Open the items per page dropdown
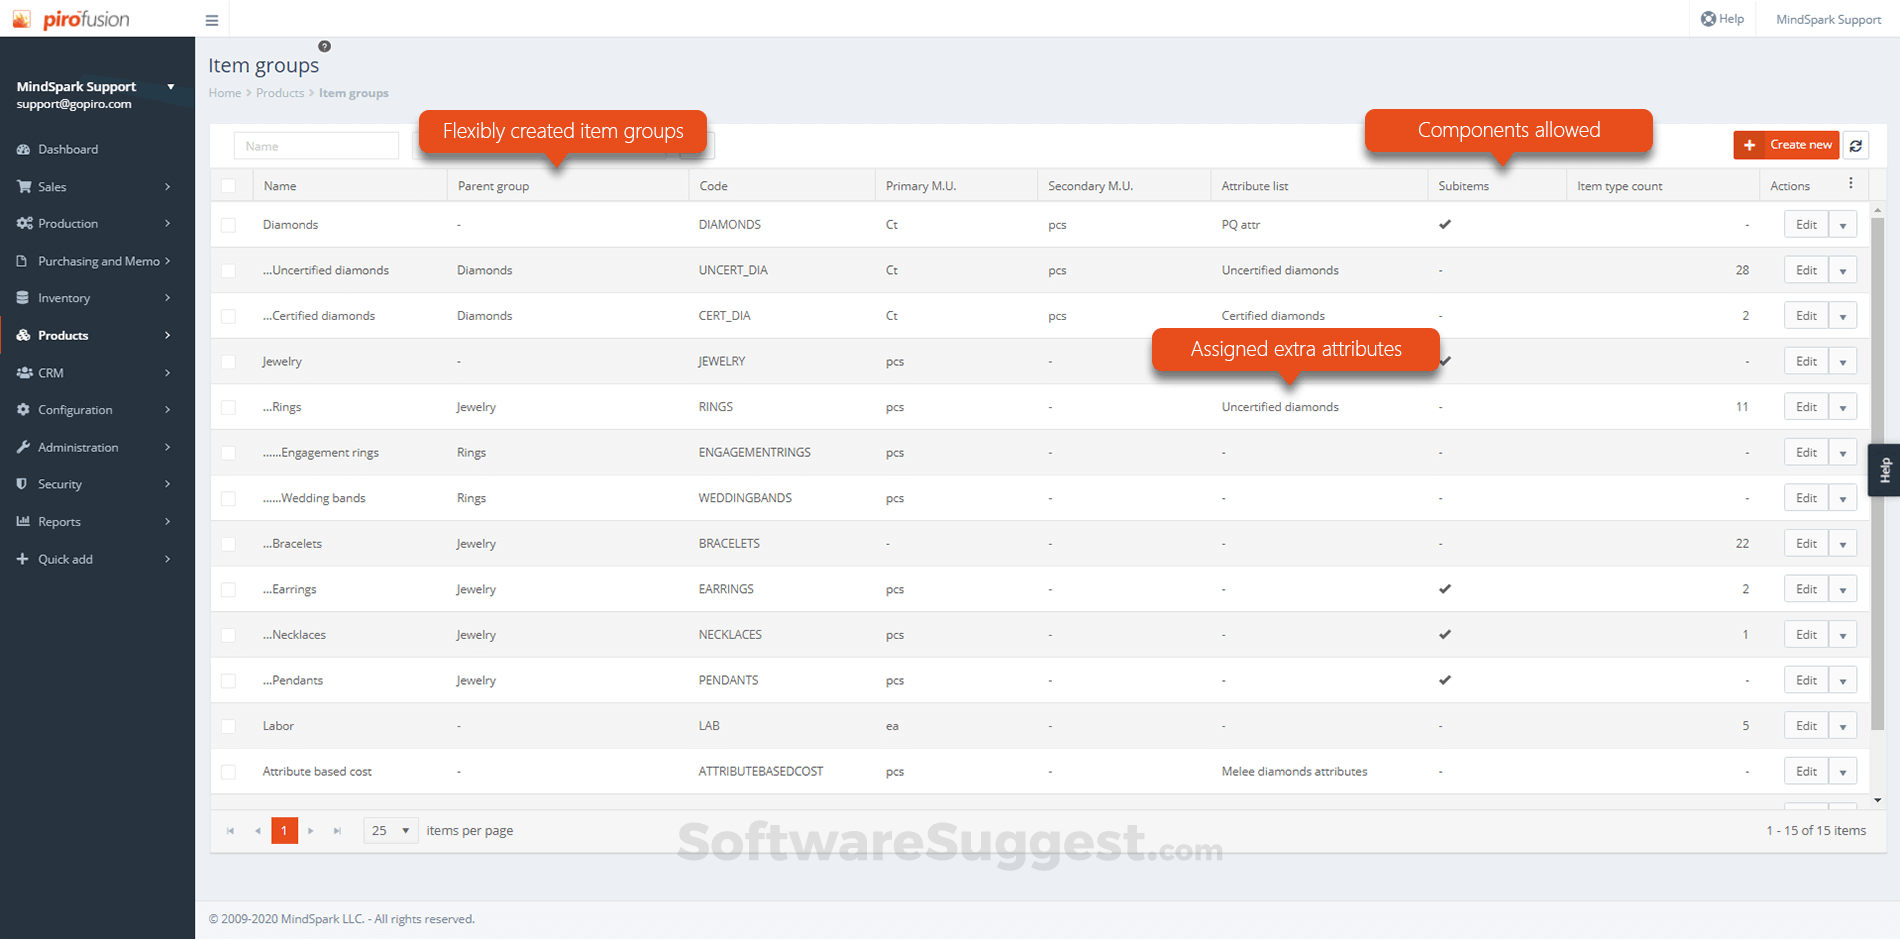 [390, 830]
